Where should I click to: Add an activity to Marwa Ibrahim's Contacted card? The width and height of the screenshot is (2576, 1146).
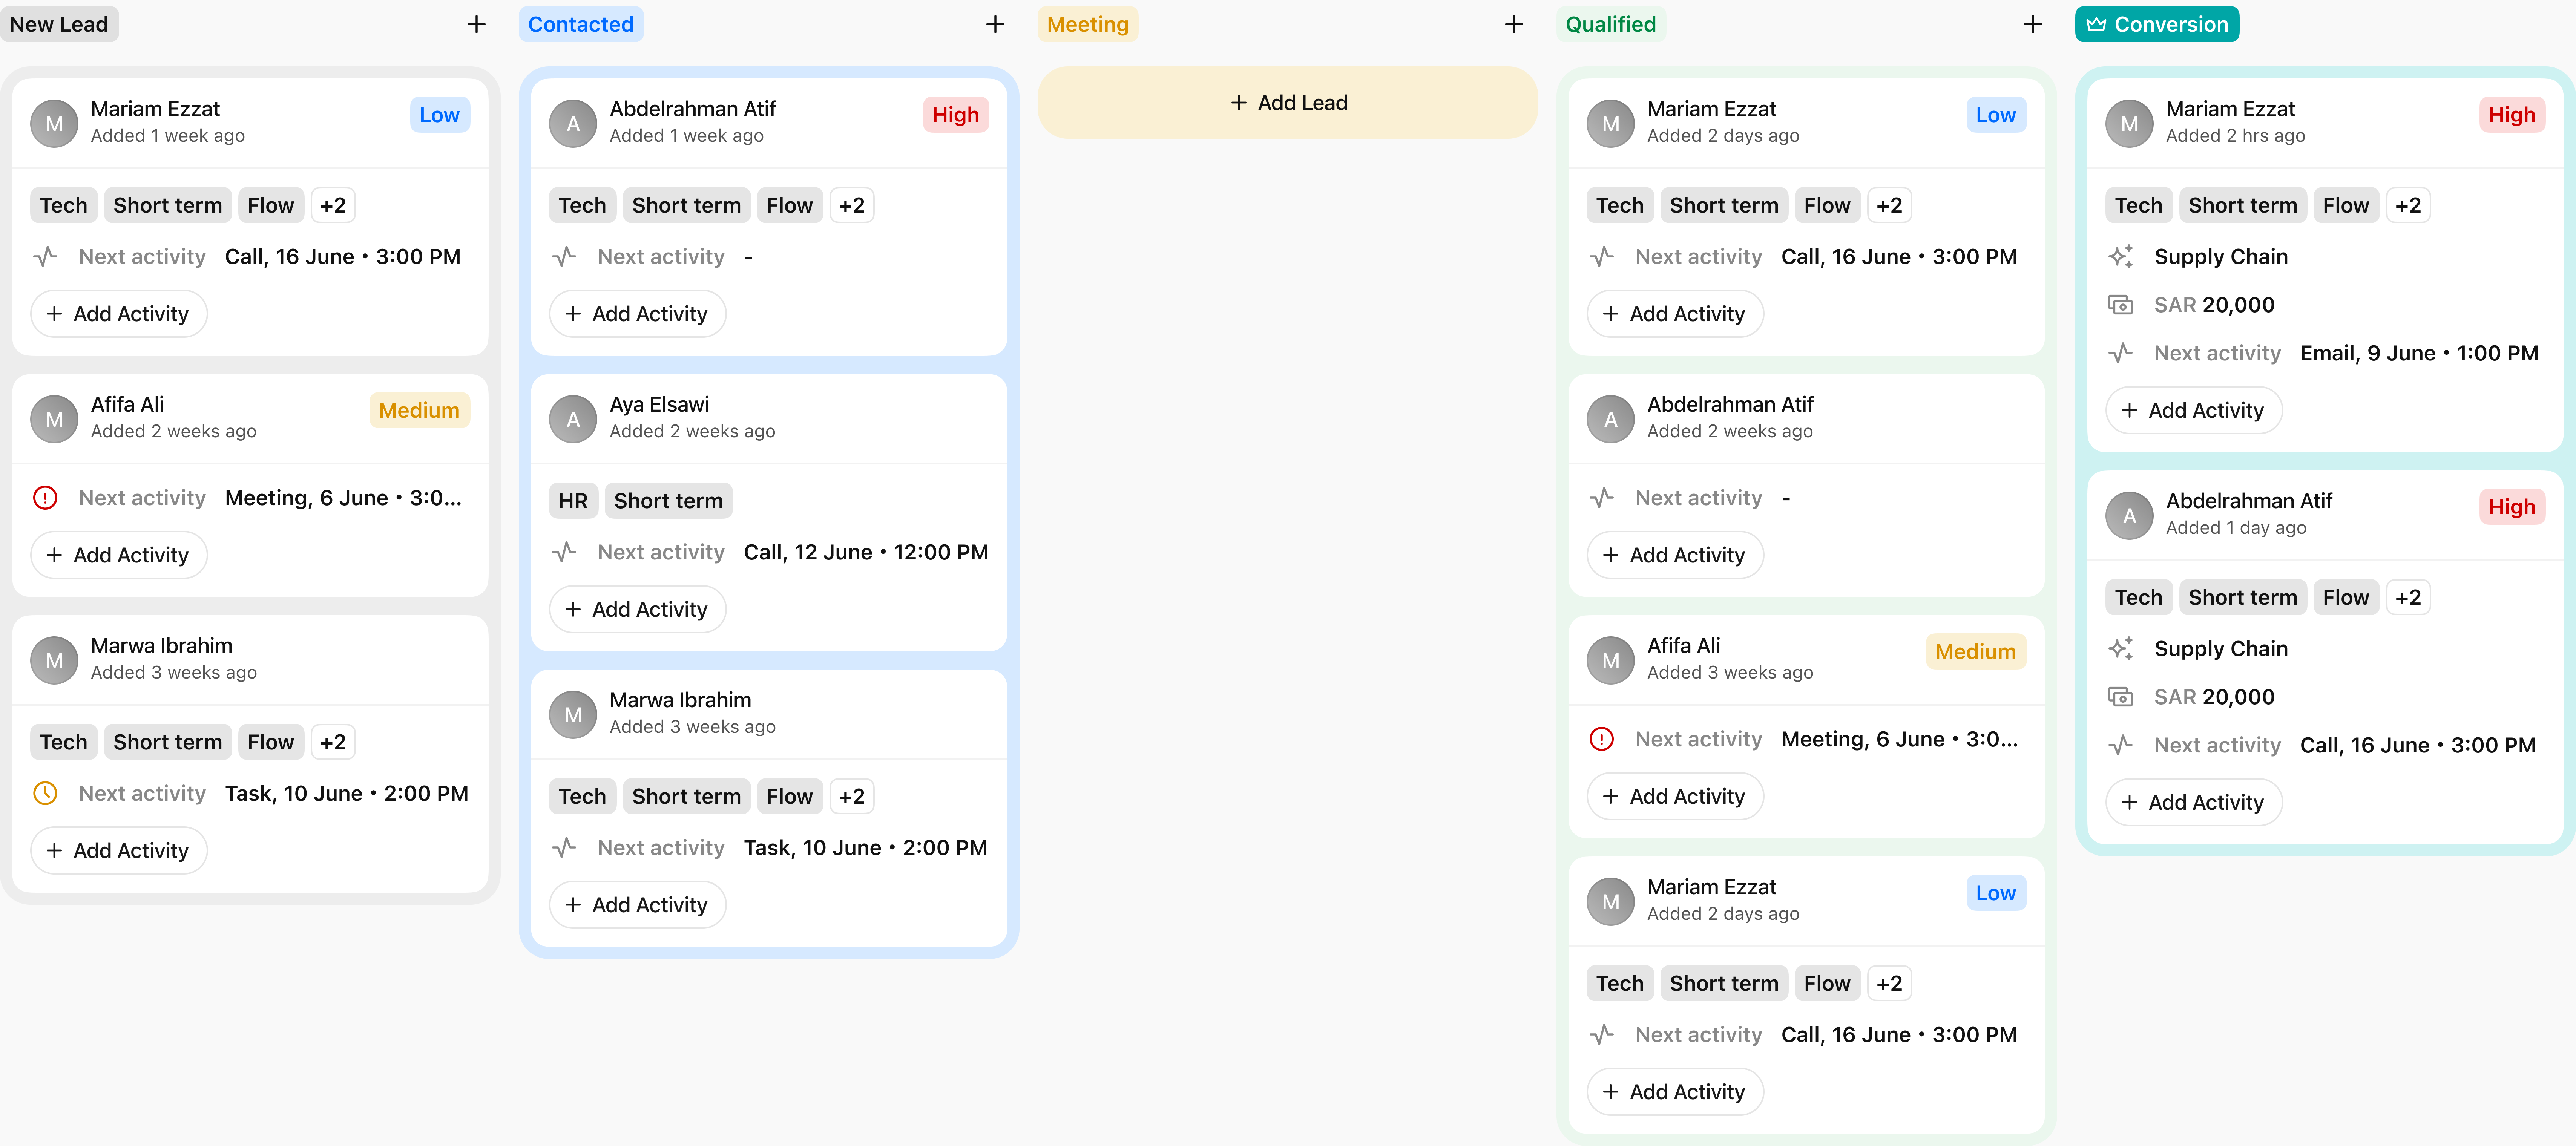tap(638, 905)
